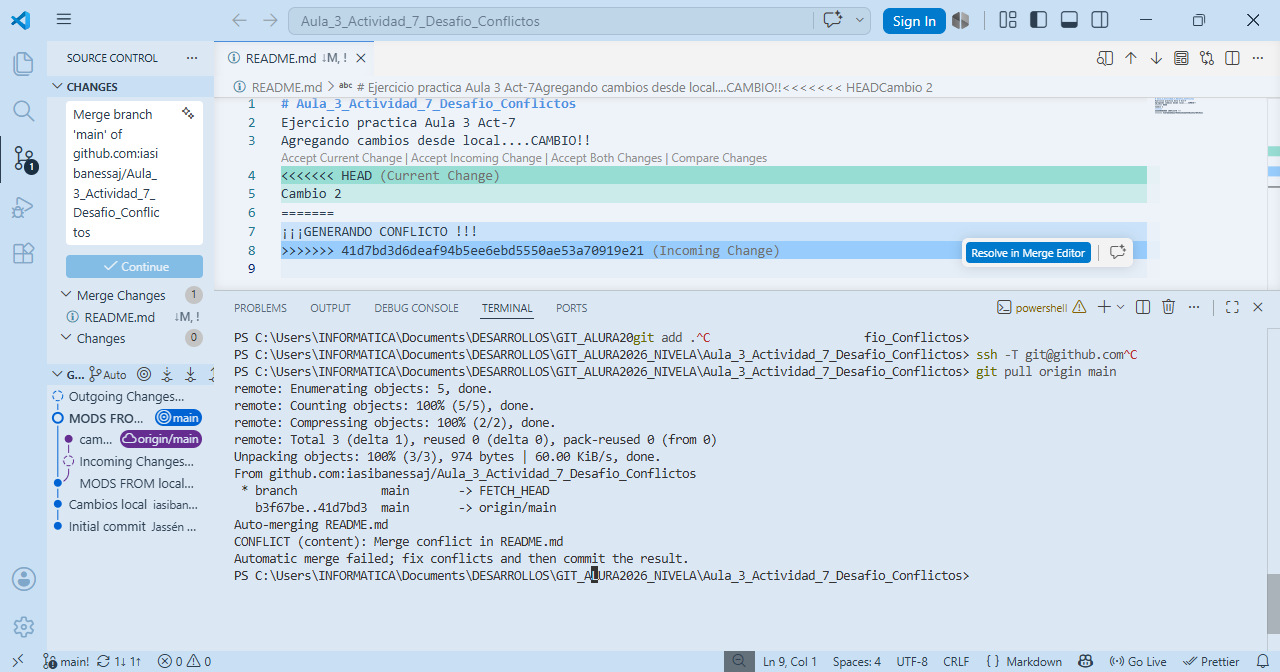Click the open changes icon in editor toolbar
This screenshot has width=1280, height=672.
1182,58
